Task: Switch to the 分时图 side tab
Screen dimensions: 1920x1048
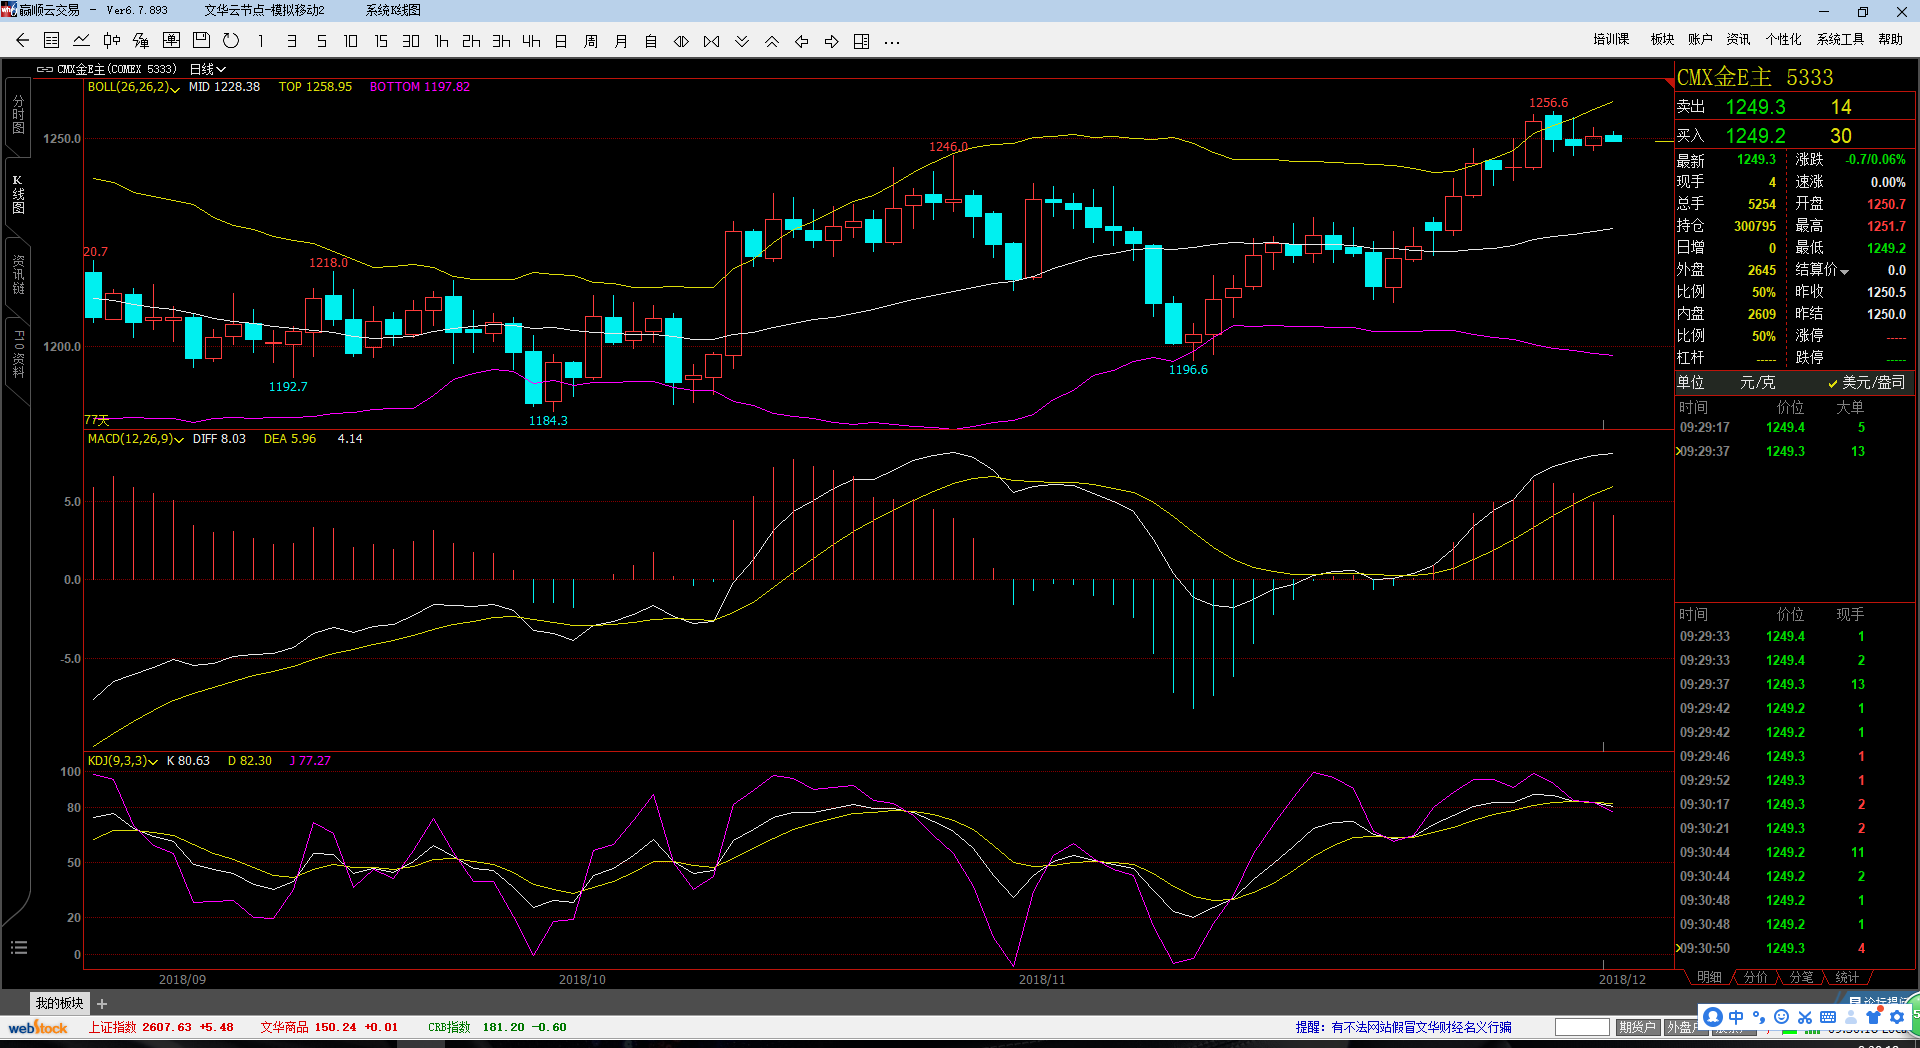Action: click(18, 115)
